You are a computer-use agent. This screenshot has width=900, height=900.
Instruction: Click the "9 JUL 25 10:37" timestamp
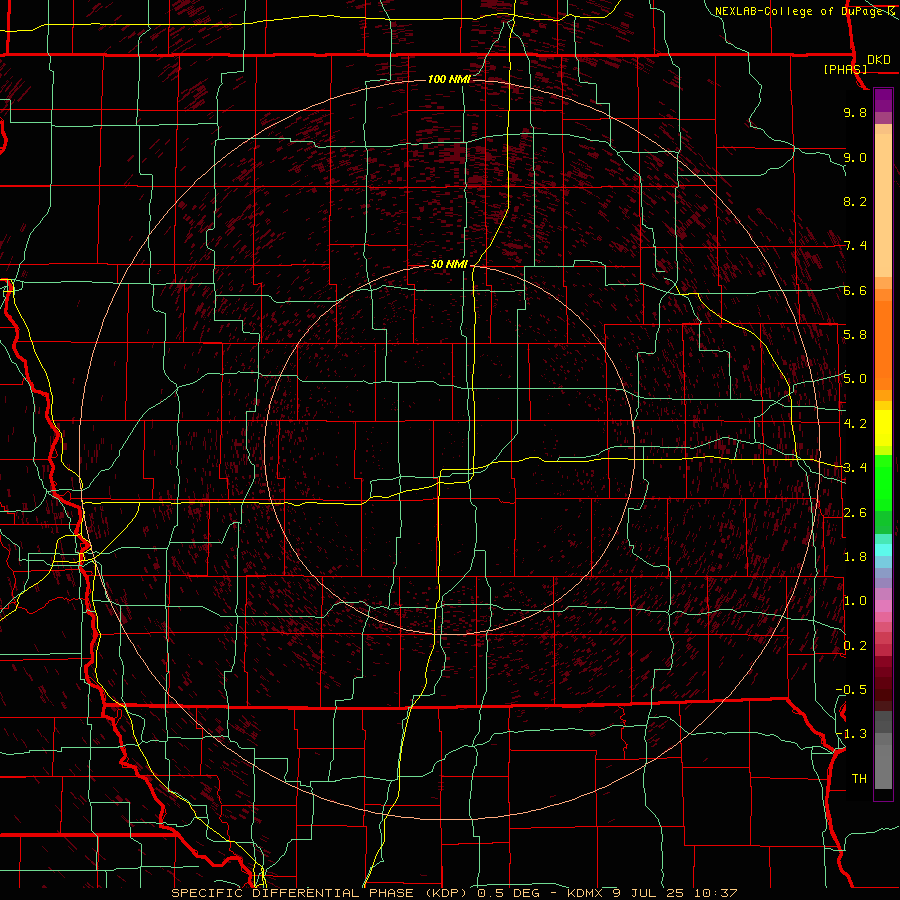coord(674,893)
